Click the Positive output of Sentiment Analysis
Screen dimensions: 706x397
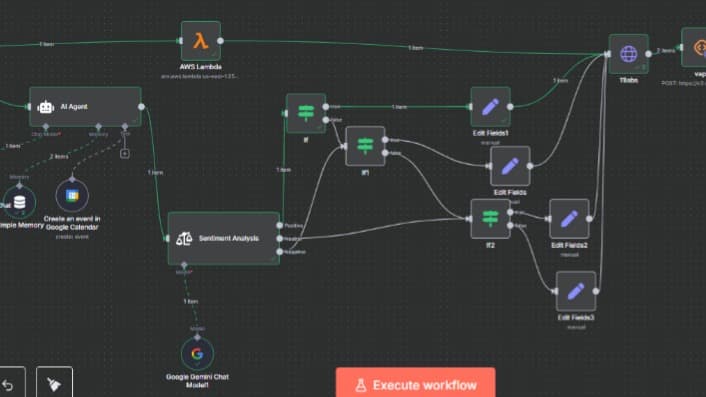click(x=280, y=225)
